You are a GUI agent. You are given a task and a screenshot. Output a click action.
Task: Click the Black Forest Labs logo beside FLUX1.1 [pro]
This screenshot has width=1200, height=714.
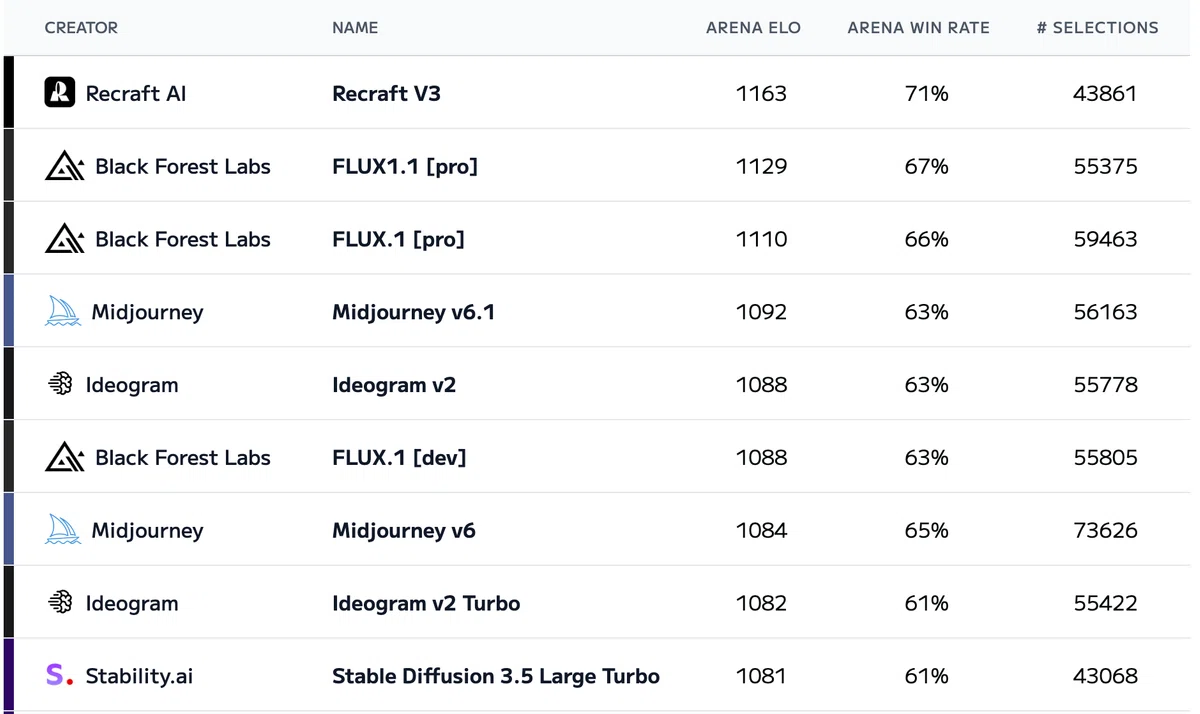(x=65, y=166)
